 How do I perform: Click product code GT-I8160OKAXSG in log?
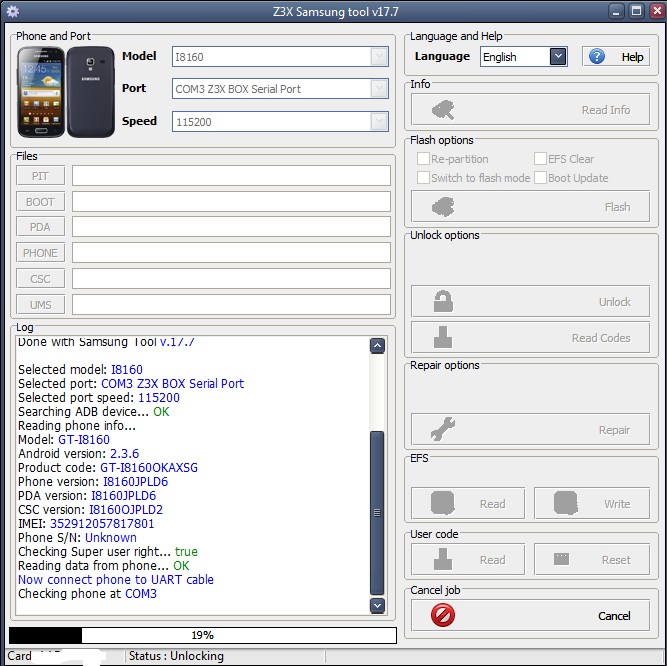pyautogui.click(x=149, y=467)
